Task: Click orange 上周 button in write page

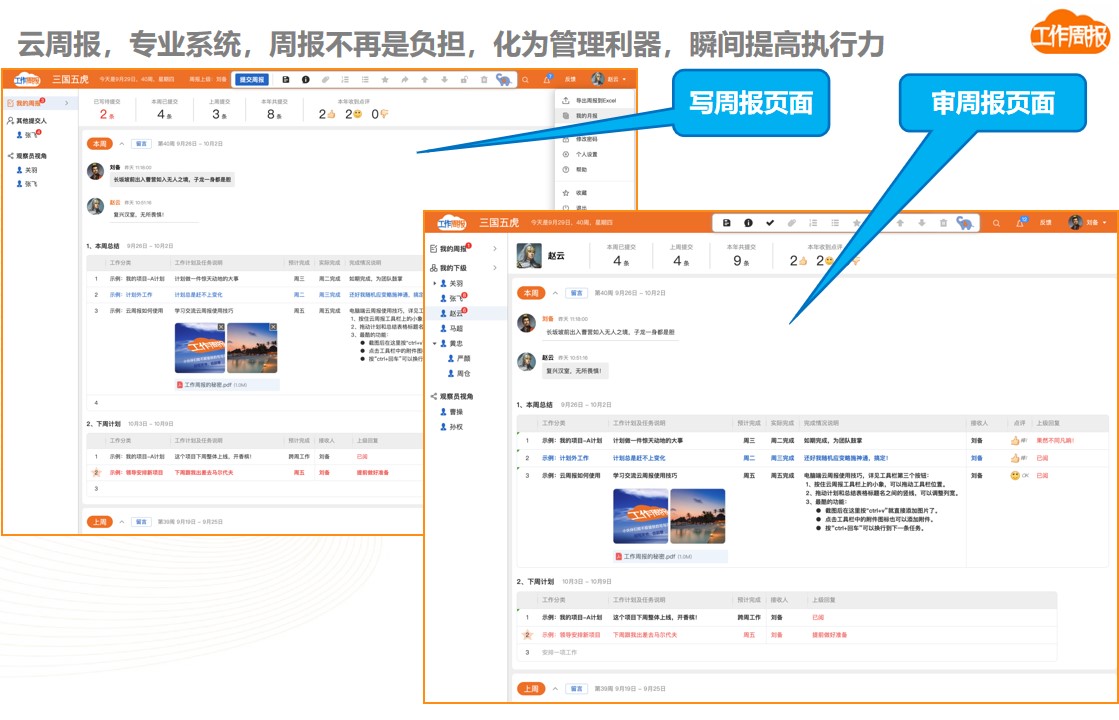Action: [100, 522]
